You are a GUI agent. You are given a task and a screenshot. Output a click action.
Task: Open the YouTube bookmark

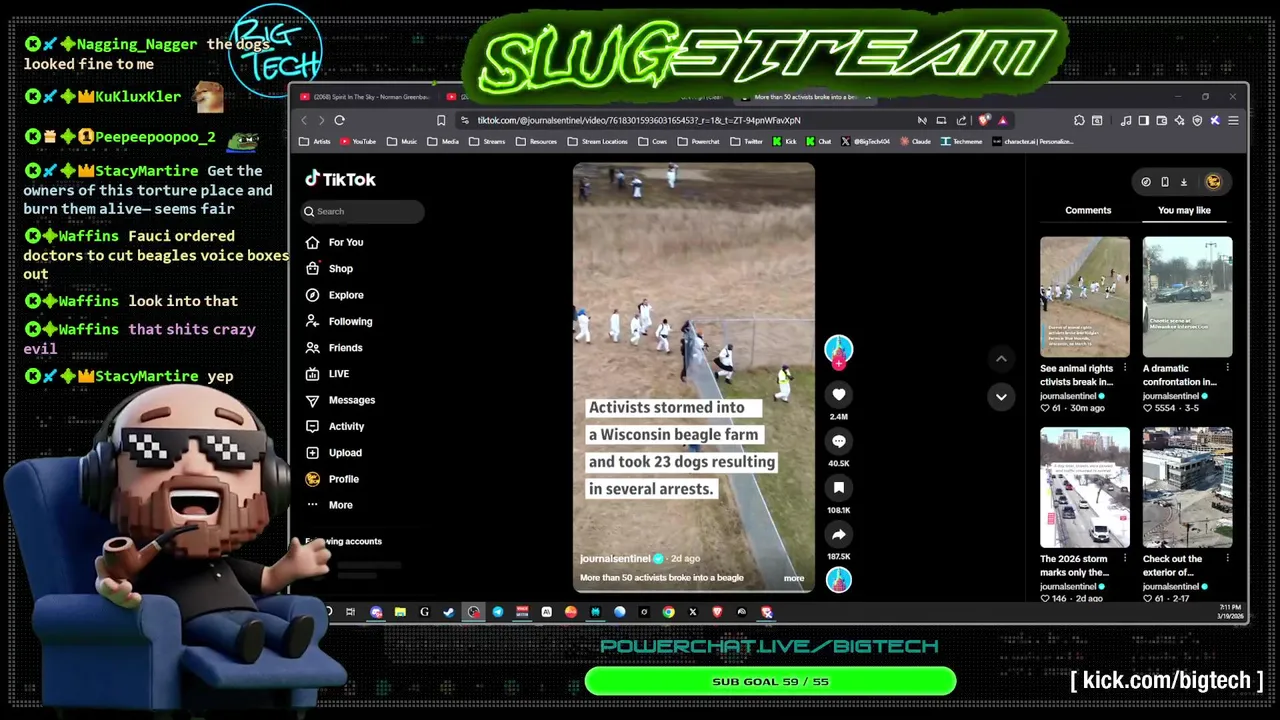(358, 141)
